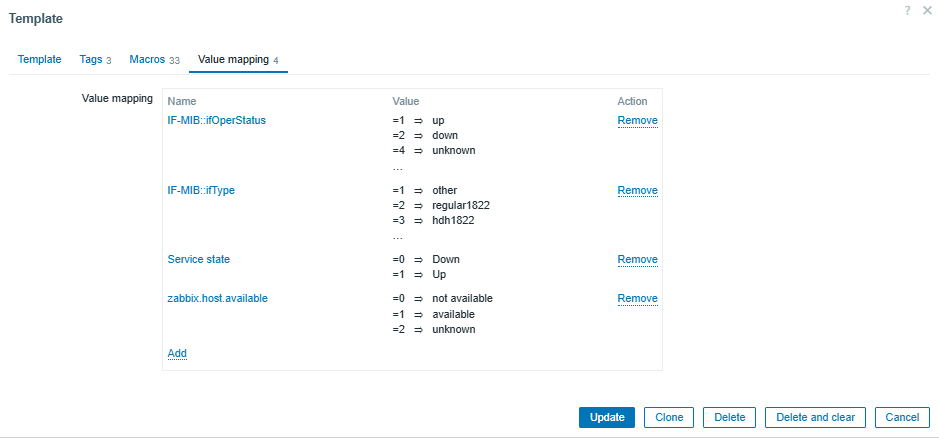Select the 'not available' value text
Screen dimensions: 939x438
point(462,298)
